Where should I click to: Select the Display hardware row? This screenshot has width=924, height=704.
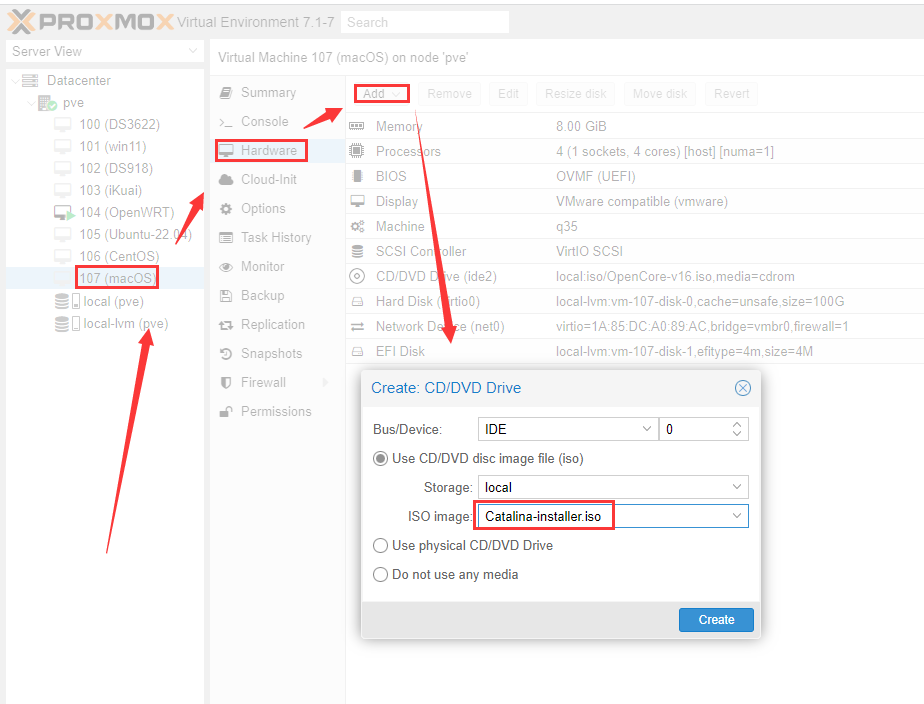(x=635, y=201)
